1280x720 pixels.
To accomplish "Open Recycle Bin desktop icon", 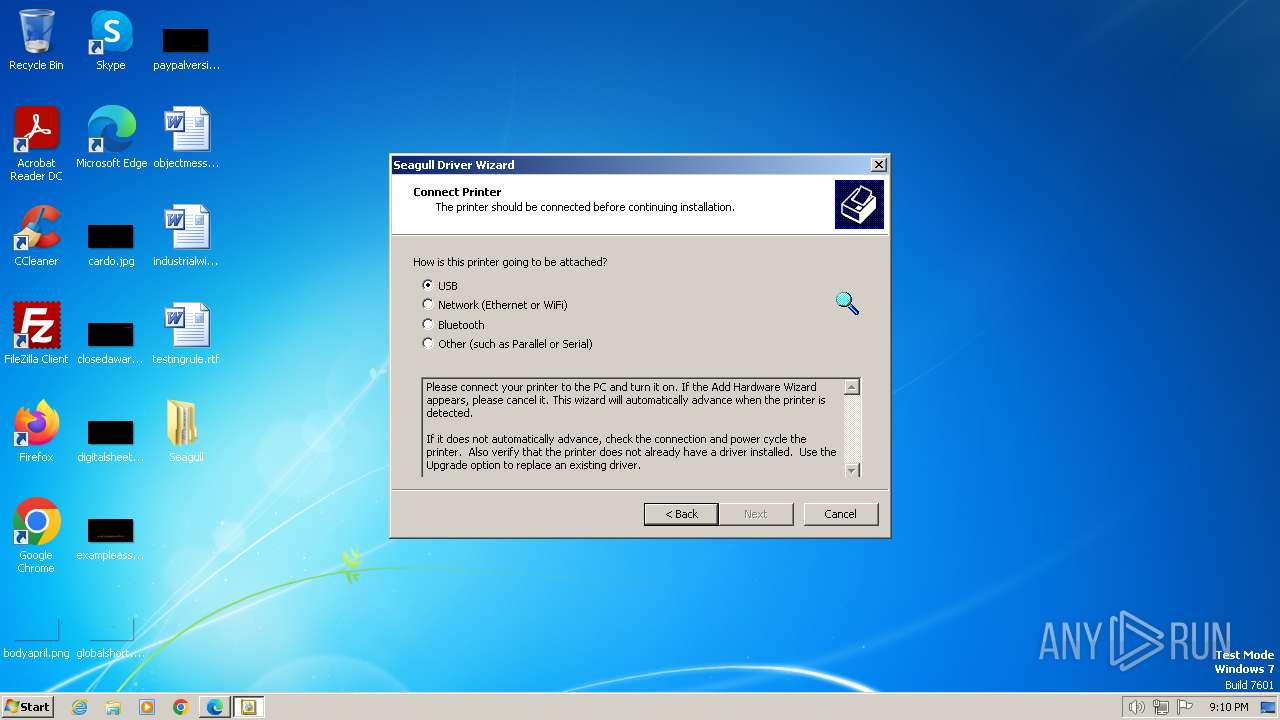I will [36, 40].
